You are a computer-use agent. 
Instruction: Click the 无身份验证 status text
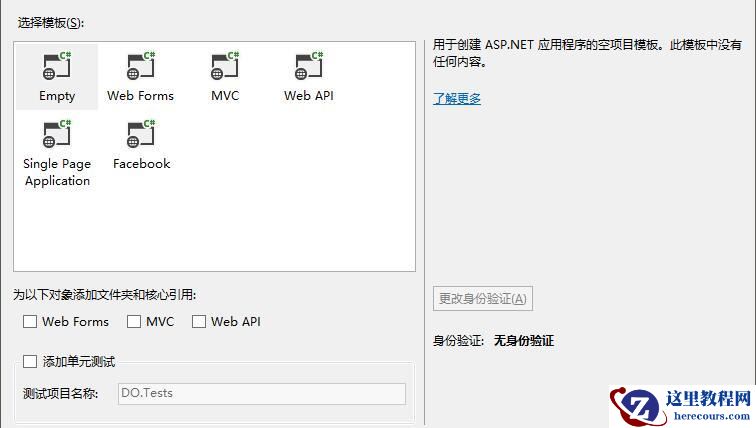tap(524, 341)
